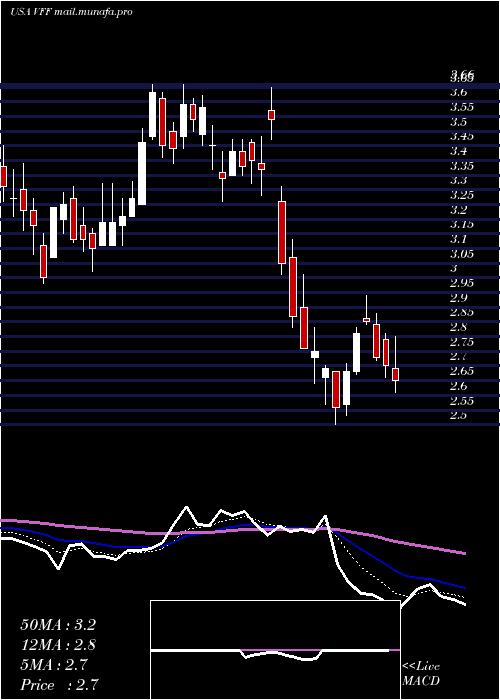Click the 12MA : 2.8 readout
The image size is (500, 700).
(58, 645)
